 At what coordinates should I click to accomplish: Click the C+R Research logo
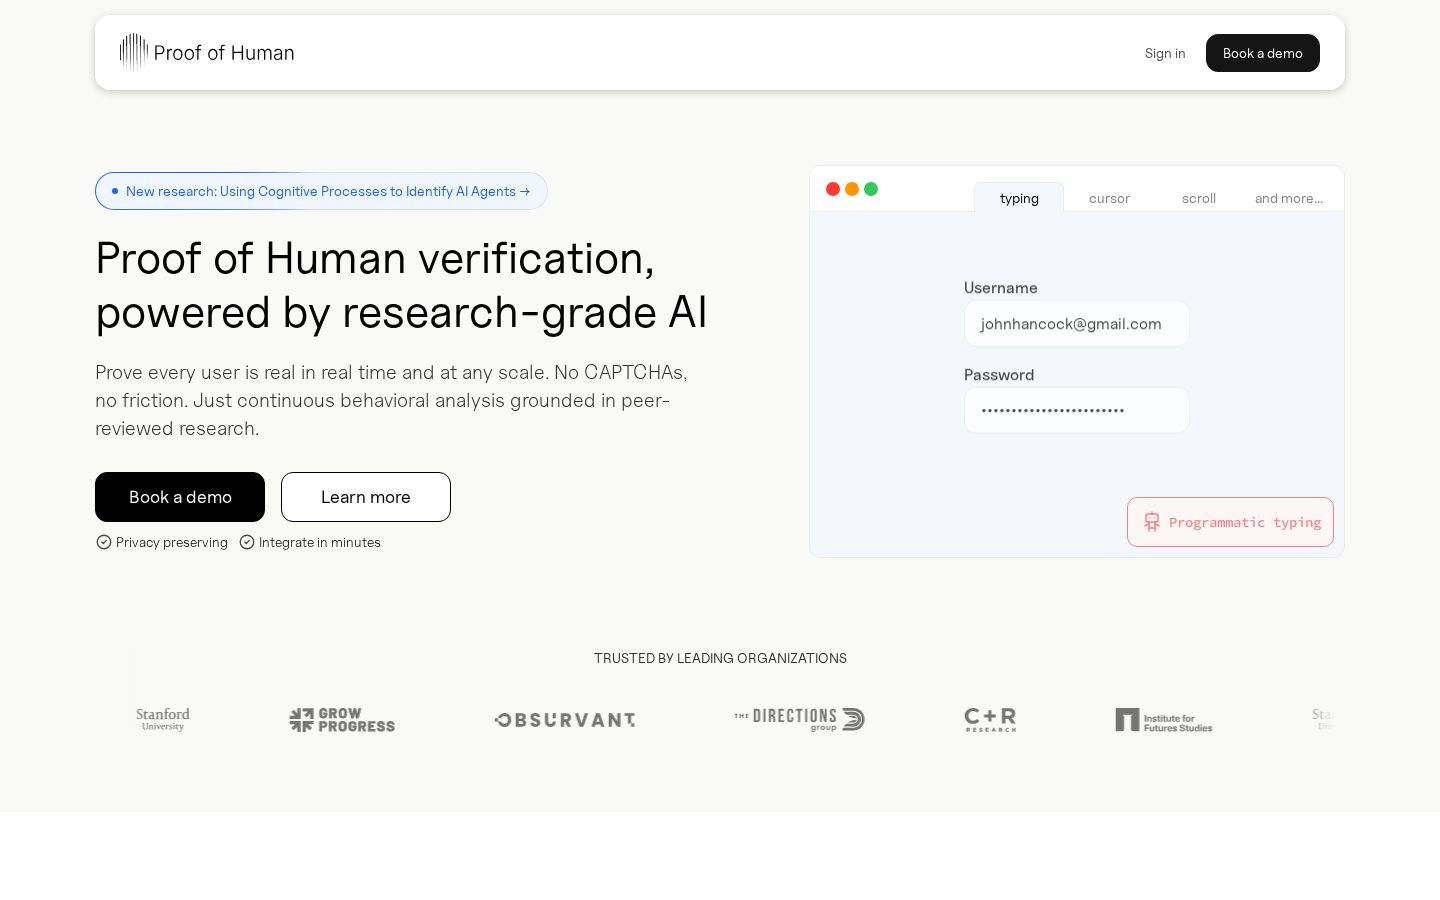pos(990,720)
